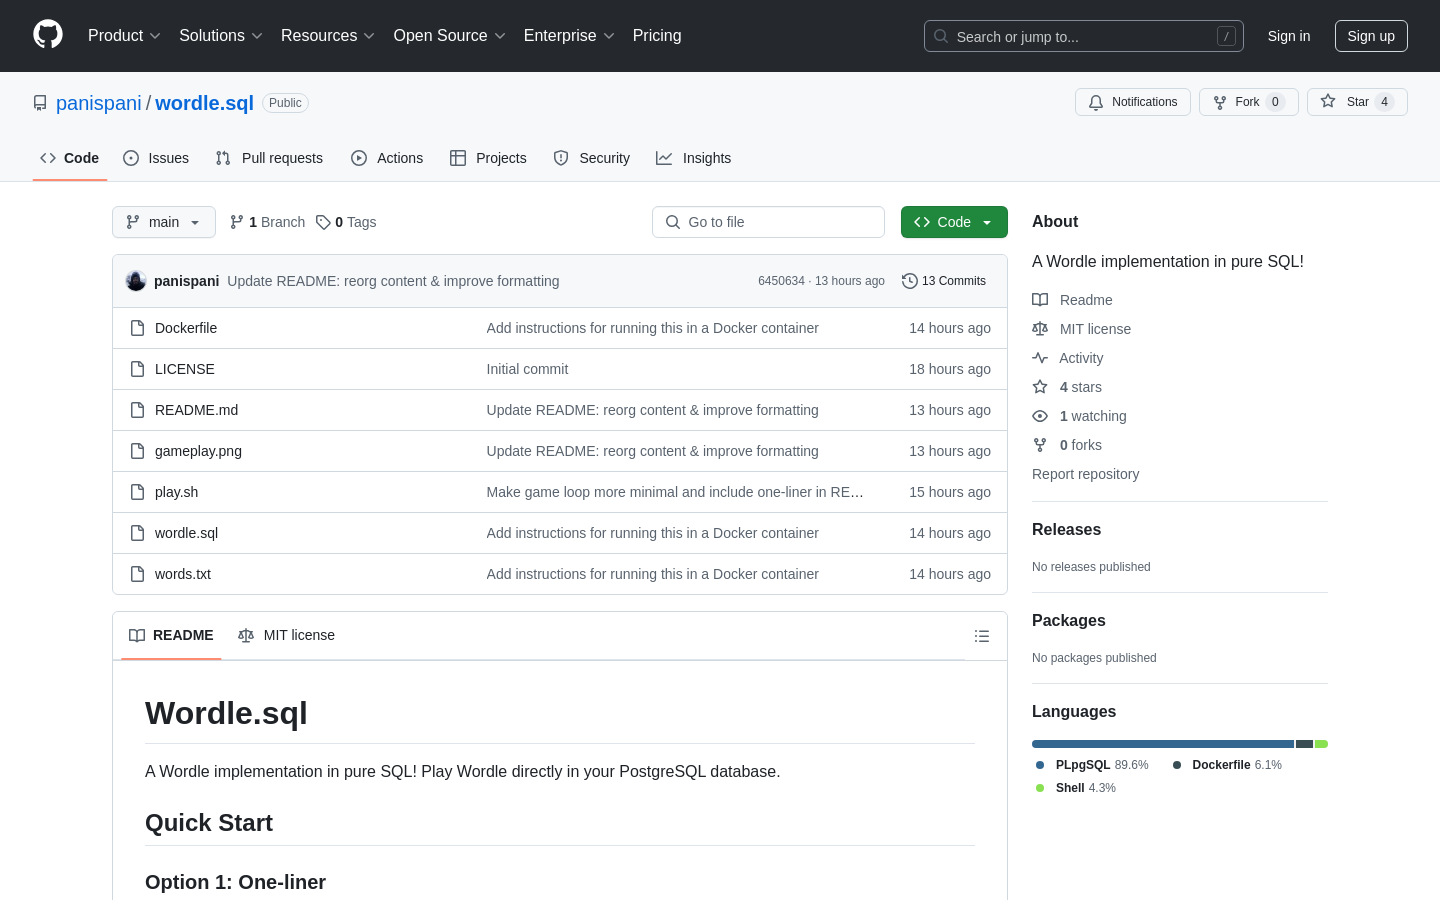This screenshot has height=900, width=1440.
Task: Click Report repository link
Action: tap(1085, 474)
